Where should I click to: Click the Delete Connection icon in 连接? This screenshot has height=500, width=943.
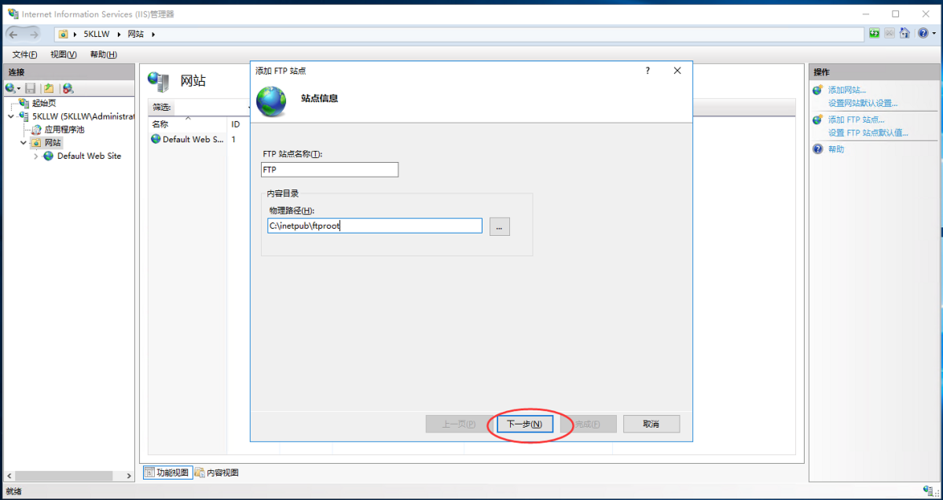(68, 88)
